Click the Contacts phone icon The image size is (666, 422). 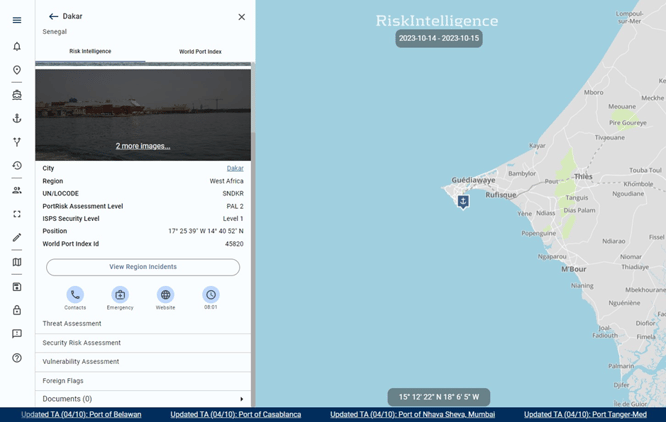75,295
